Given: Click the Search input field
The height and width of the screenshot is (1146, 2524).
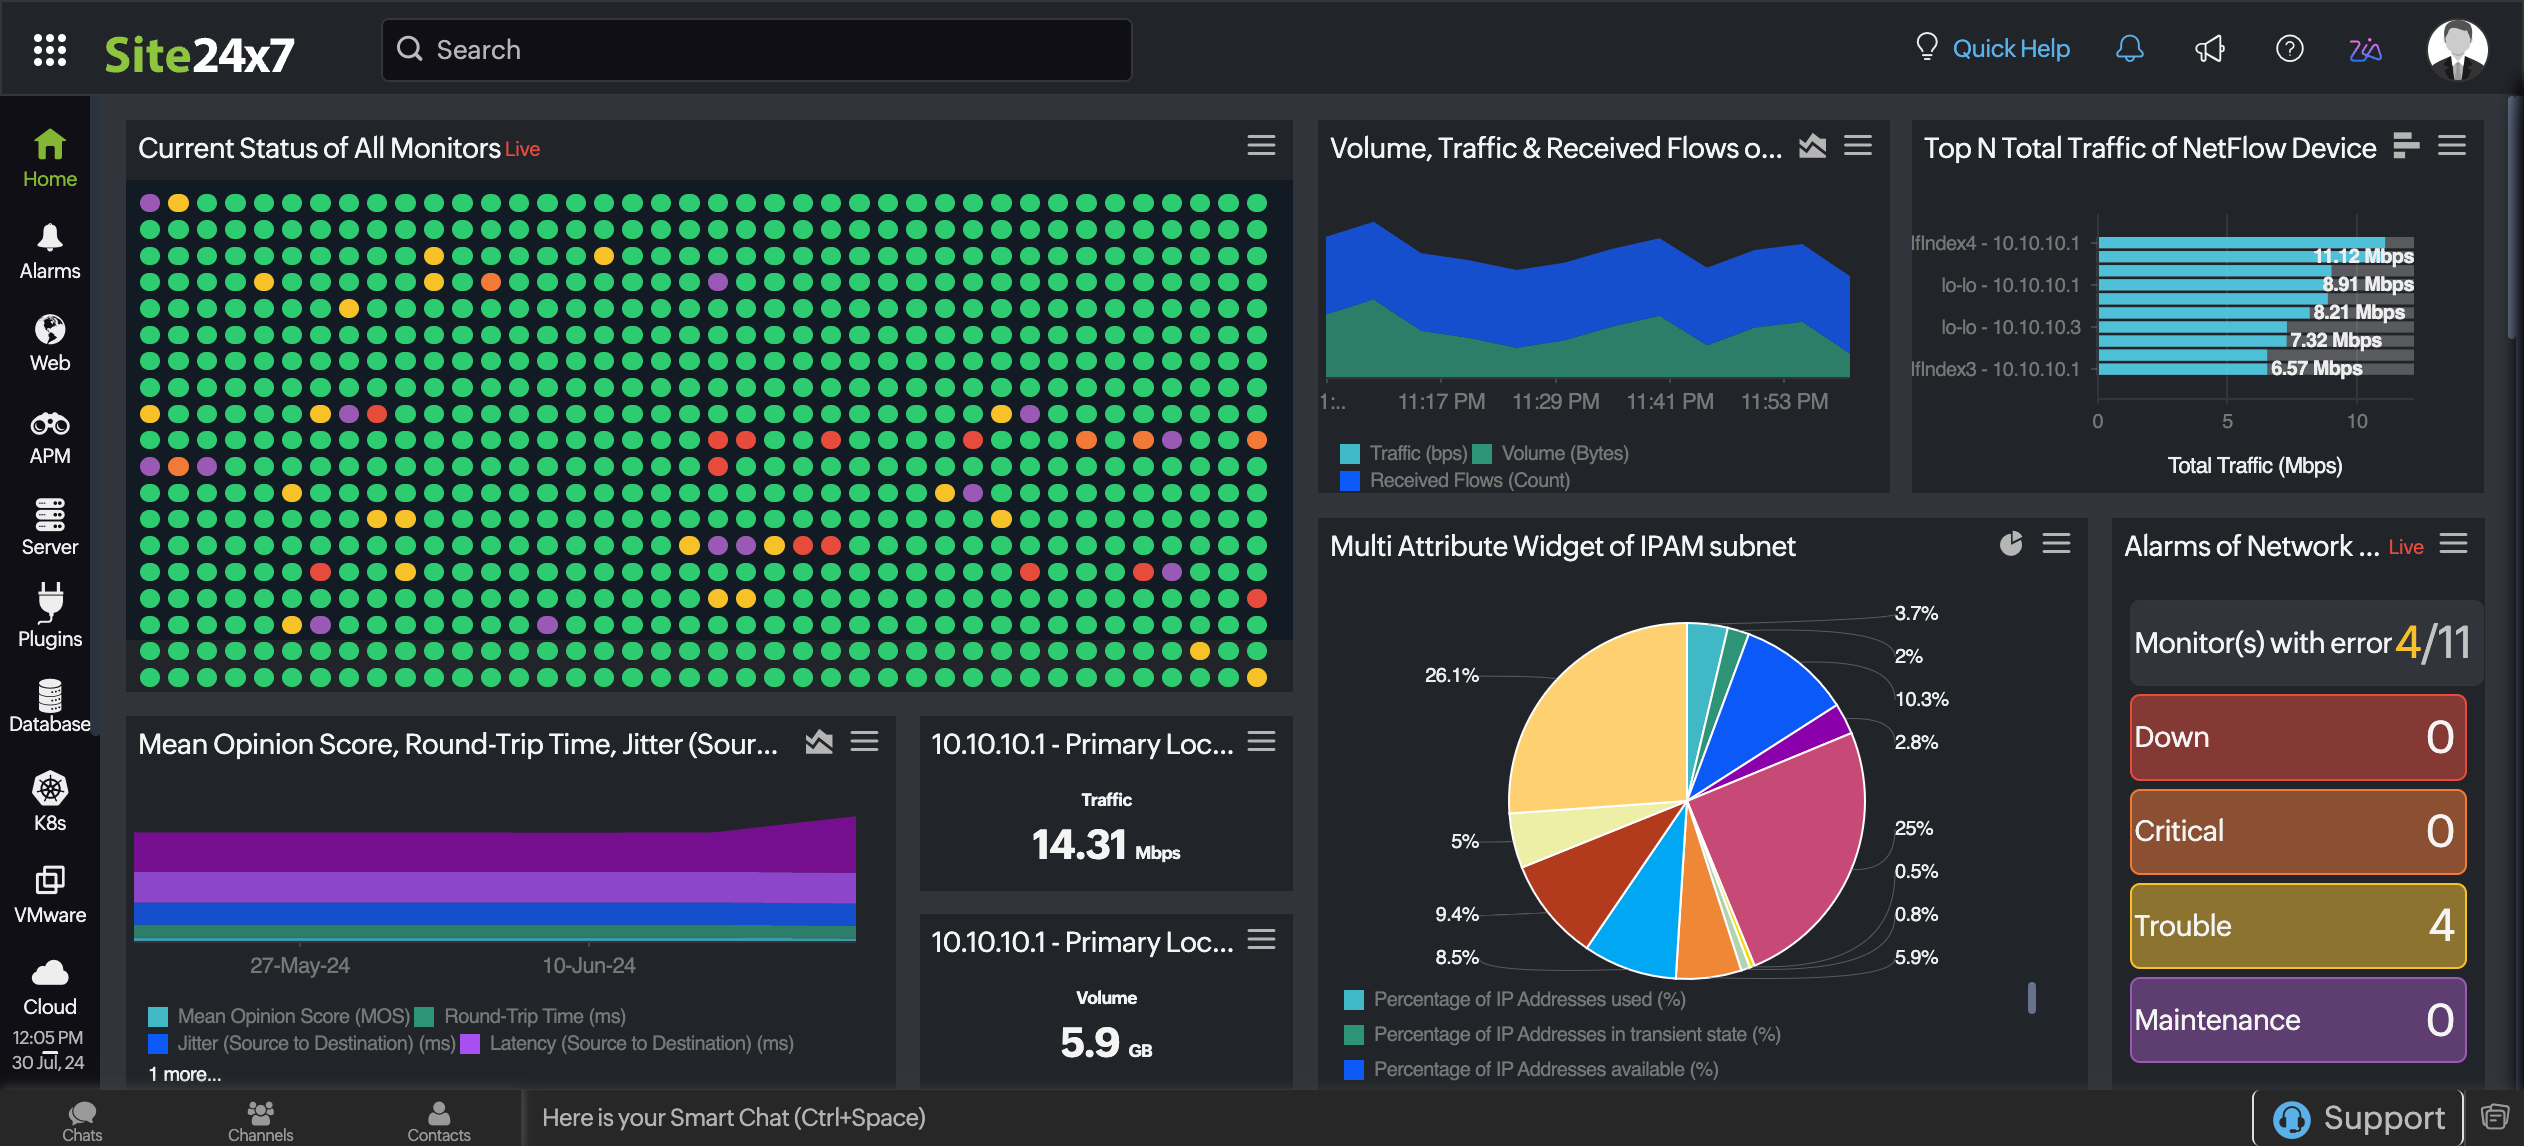Looking at the screenshot, I should (x=757, y=50).
